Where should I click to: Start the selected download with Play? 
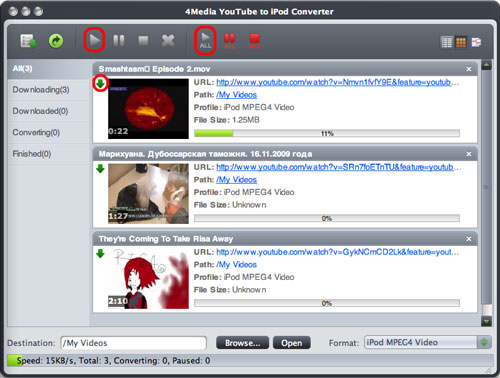click(95, 40)
